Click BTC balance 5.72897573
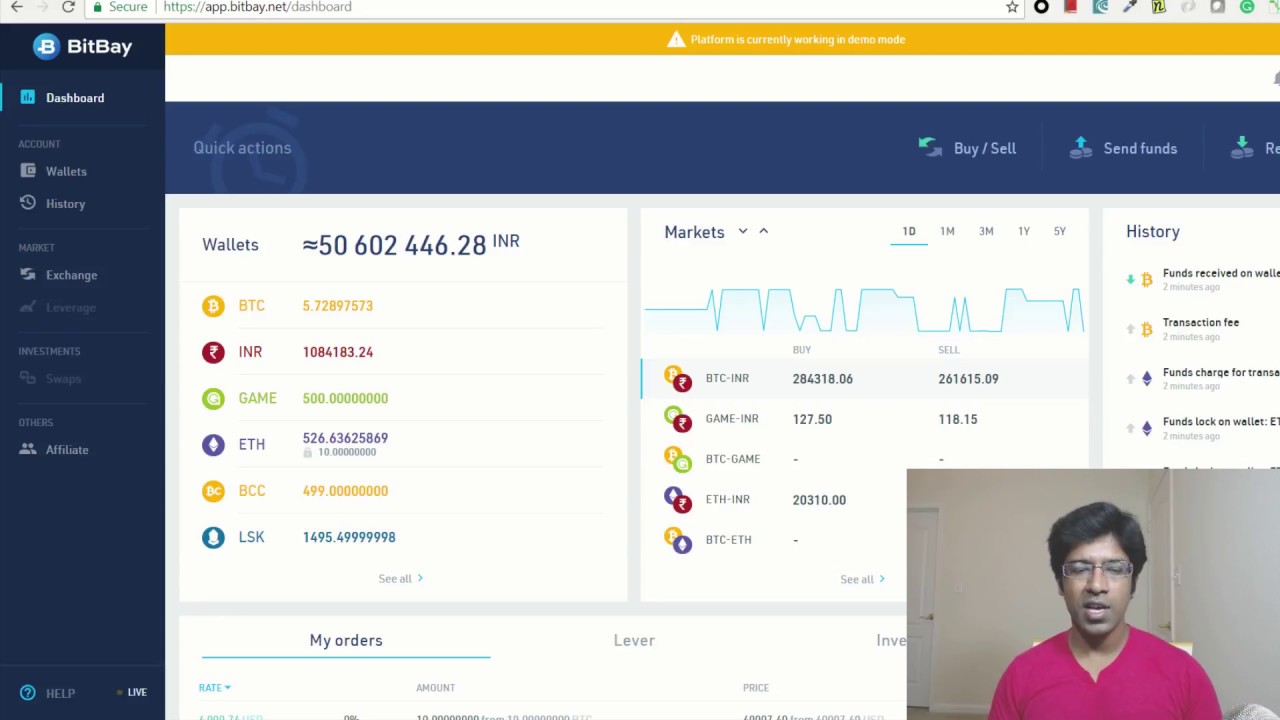Viewport: 1280px width, 720px height. point(337,306)
